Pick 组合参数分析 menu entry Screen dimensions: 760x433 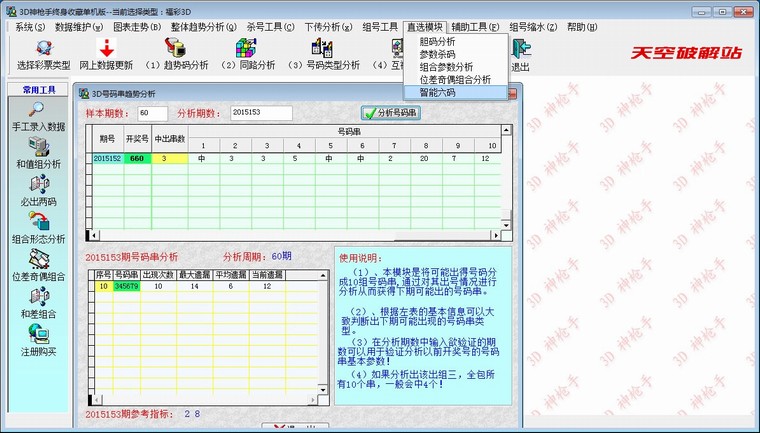tap(446, 66)
